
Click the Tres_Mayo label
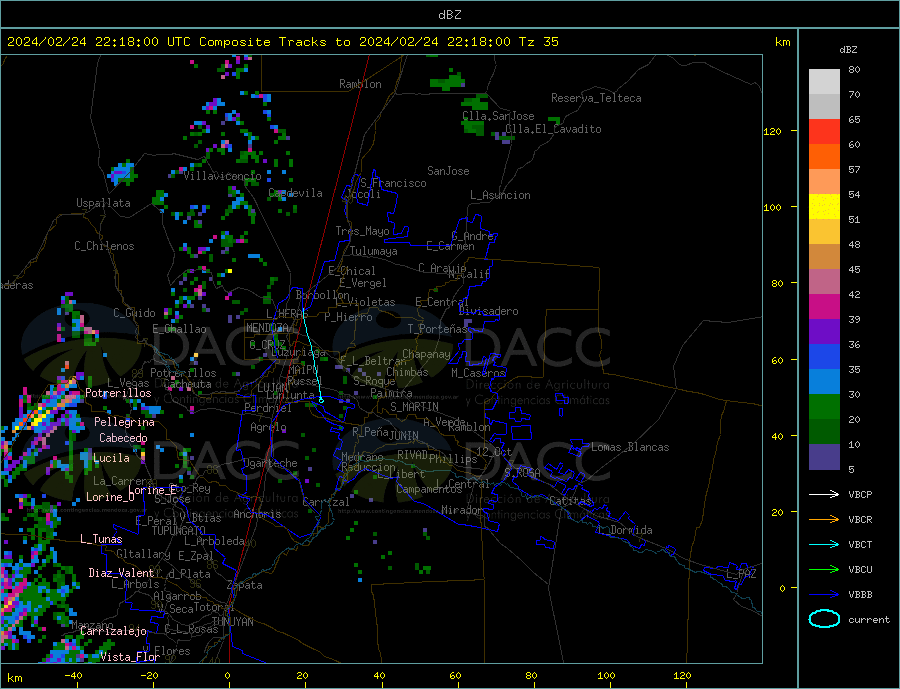tap(362, 231)
